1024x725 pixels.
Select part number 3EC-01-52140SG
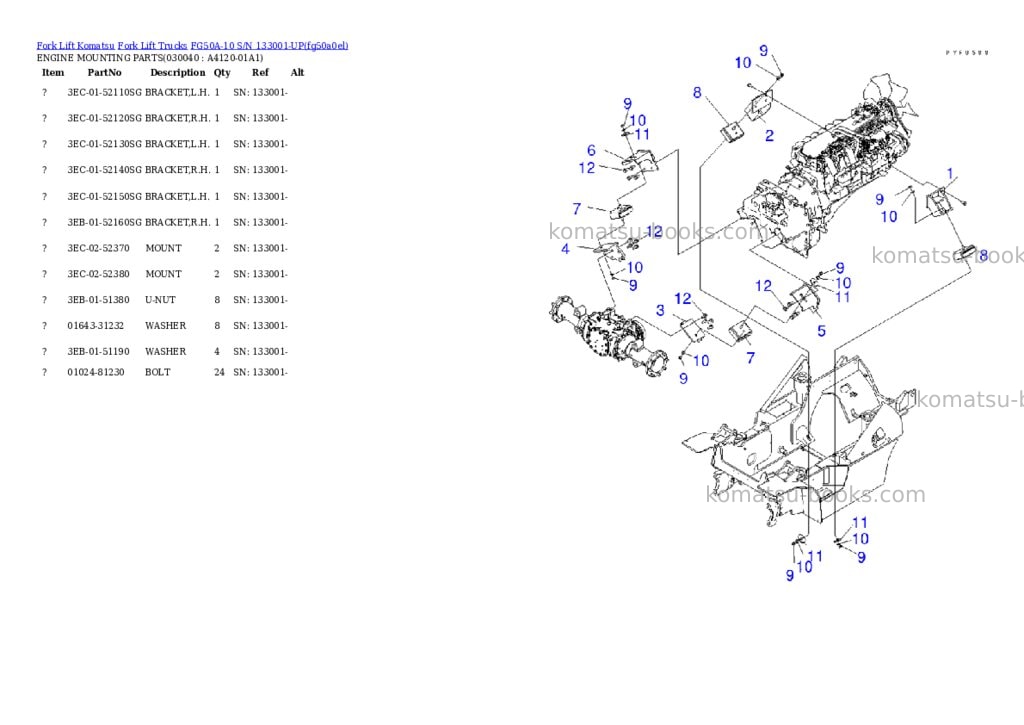[x=104, y=170]
